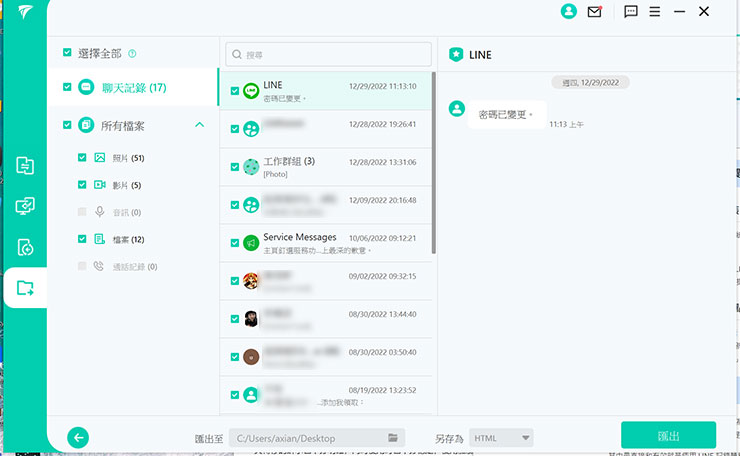
Task: Click the avatar of 09/02/2022 chat
Action: (x=251, y=281)
